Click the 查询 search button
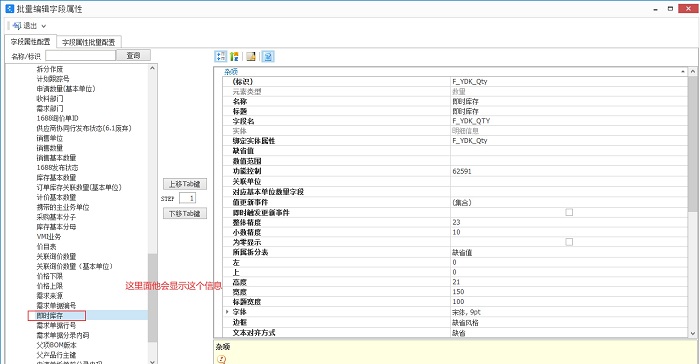 tap(133, 55)
